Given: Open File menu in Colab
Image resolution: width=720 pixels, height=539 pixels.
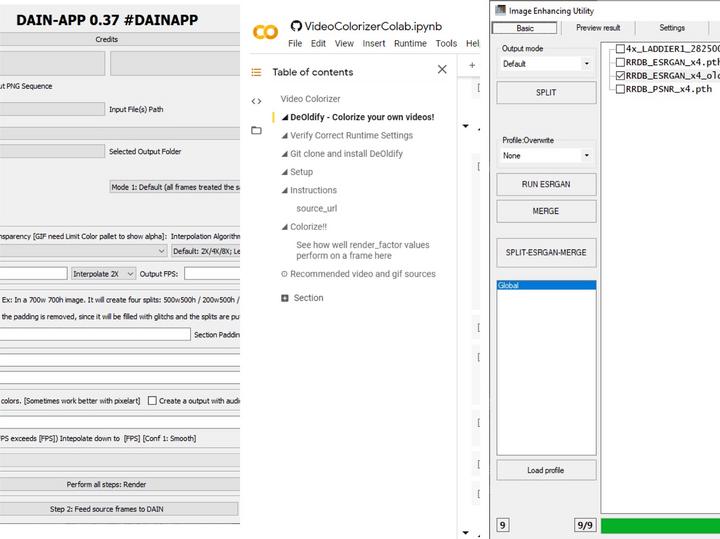Looking at the screenshot, I should click(x=295, y=44).
